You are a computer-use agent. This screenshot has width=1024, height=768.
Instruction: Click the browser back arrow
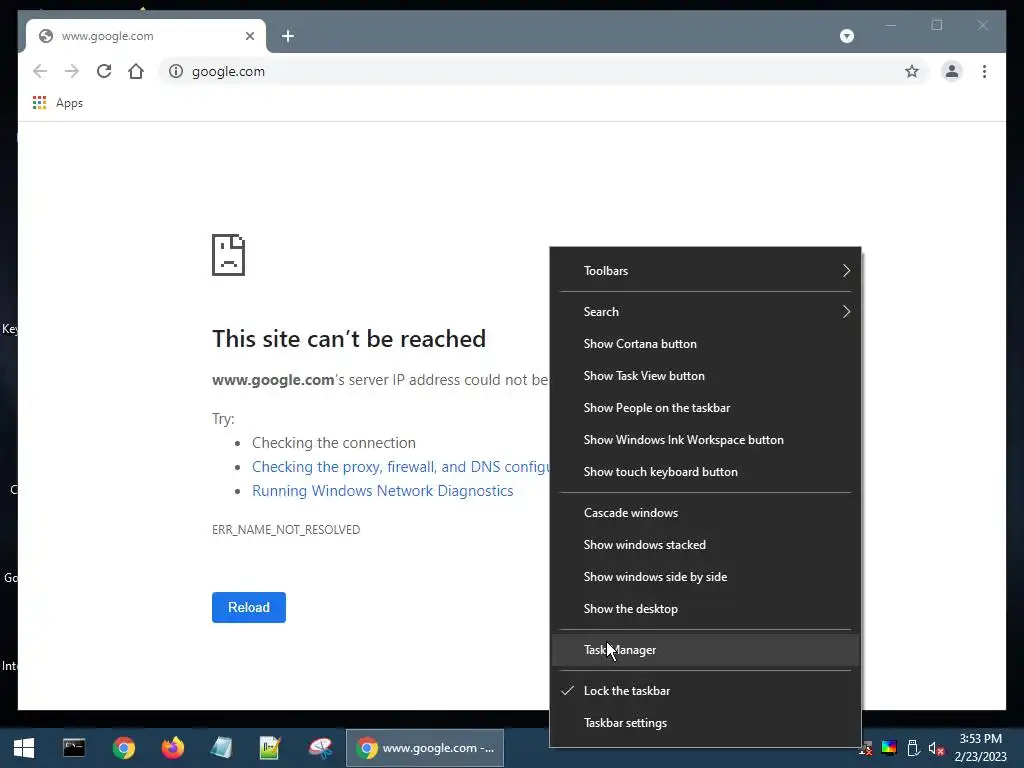pyautogui.click(x=40, y=71)
